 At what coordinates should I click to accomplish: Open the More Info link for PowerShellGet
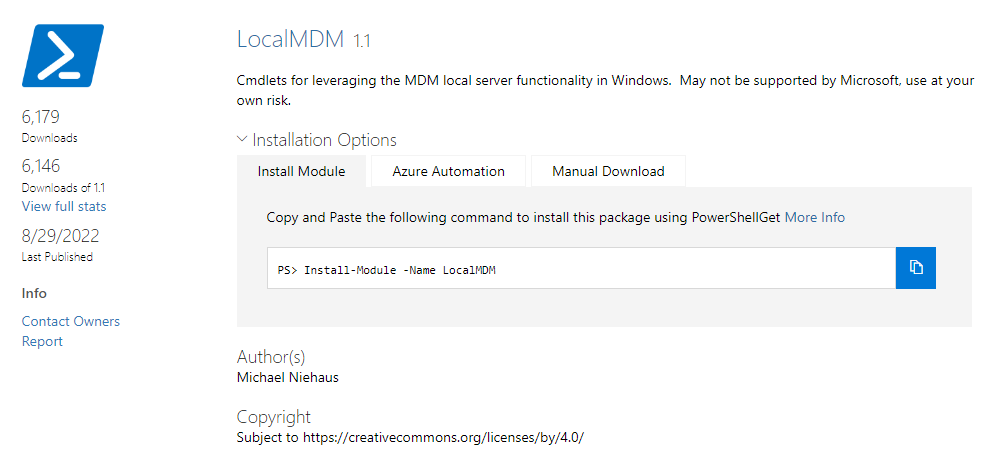(815, 217)
